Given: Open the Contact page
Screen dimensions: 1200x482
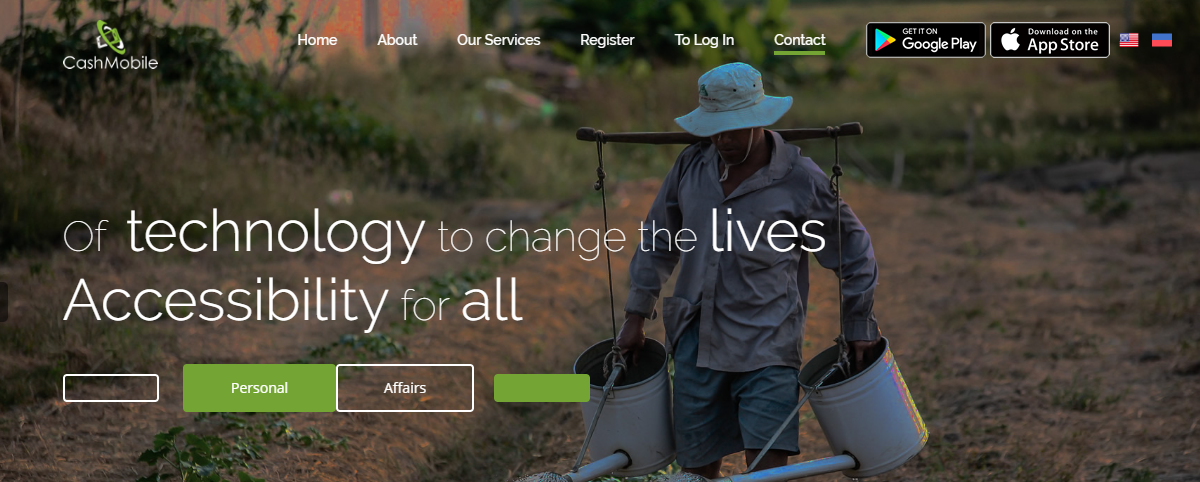Looking at the screenshot, I should [800, 41].
